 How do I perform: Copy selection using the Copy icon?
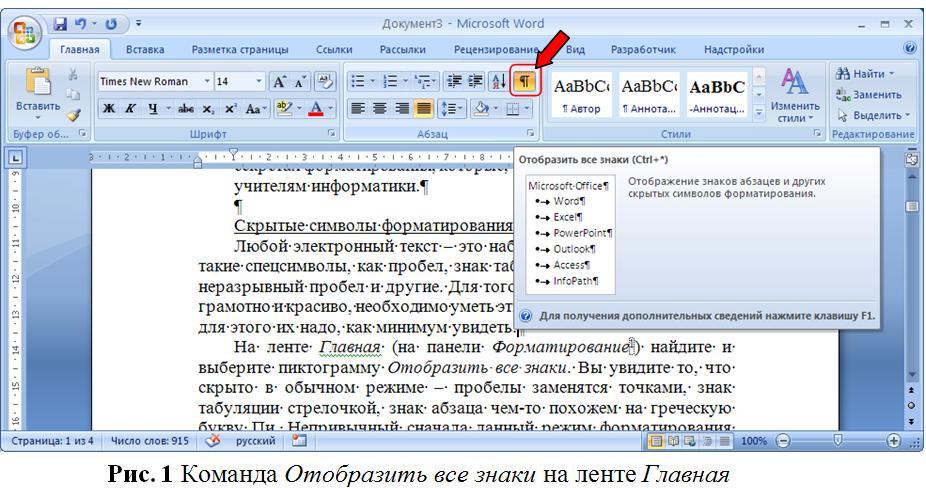click(73, 95)
